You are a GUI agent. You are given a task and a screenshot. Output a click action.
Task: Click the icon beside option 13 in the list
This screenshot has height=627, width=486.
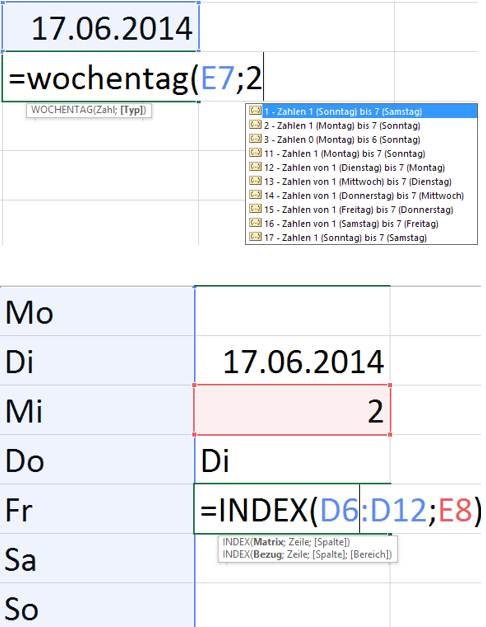click(255, 180)
